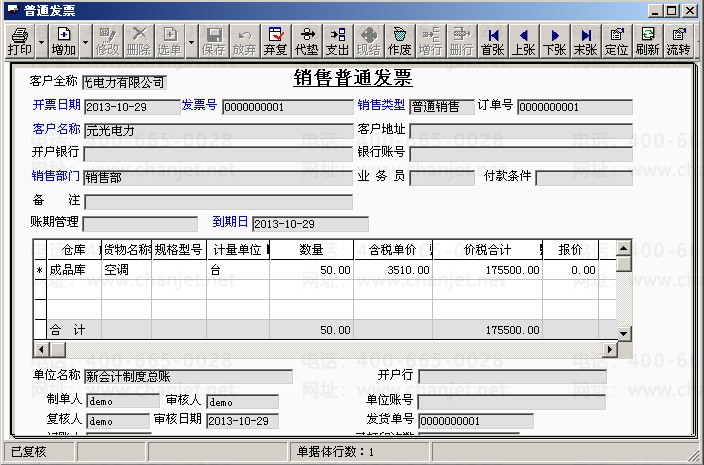This screenshot has height=465, width=704.
Task: Click the 客户全称 field
Action: point(124,83)
